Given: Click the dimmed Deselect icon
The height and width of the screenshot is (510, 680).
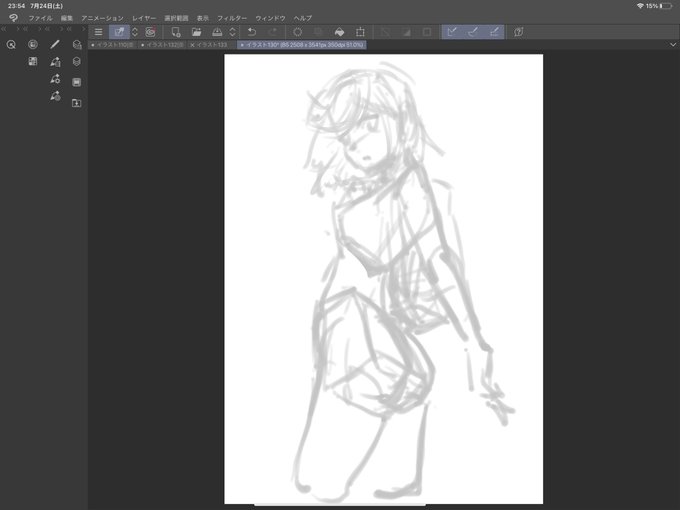Looking at the screenshot, I should [x=385, y=32].
